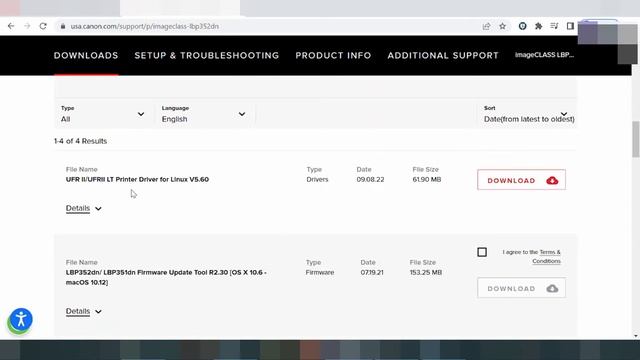Open the Terms & Conditions link
Screen dimensions: 640x360
pos(547,256)
